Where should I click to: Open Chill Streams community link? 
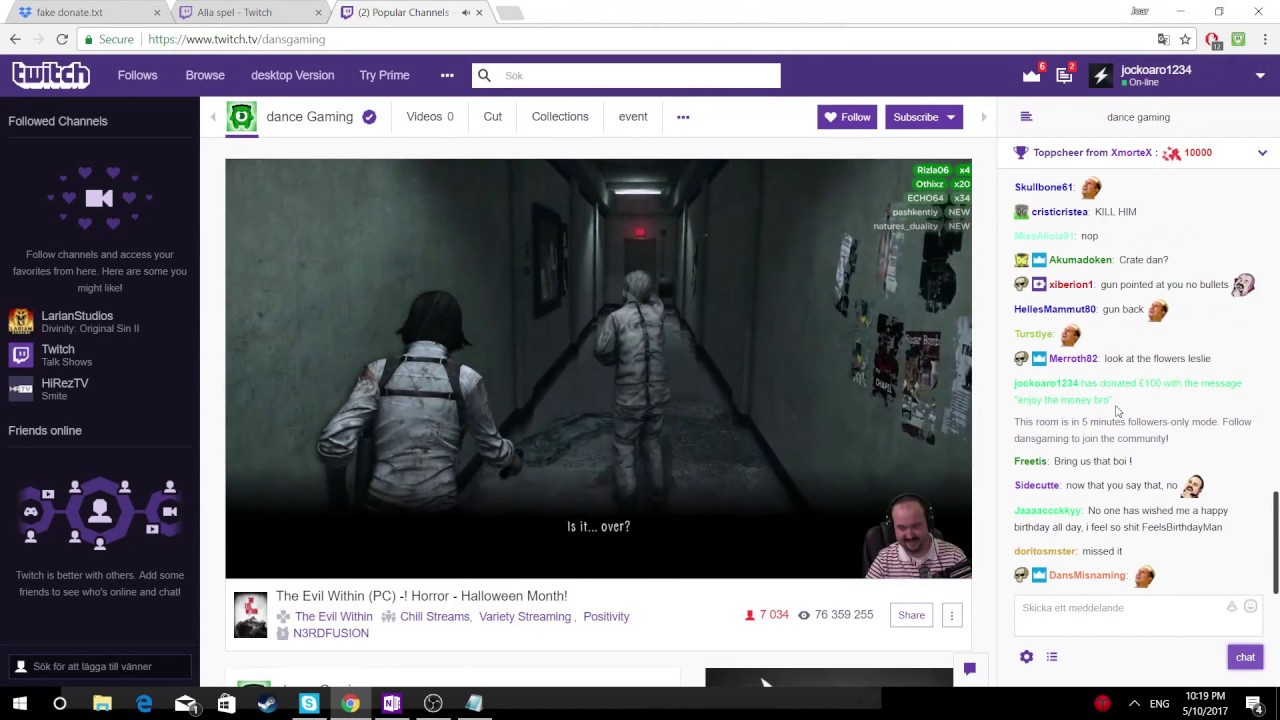(434, 616)
